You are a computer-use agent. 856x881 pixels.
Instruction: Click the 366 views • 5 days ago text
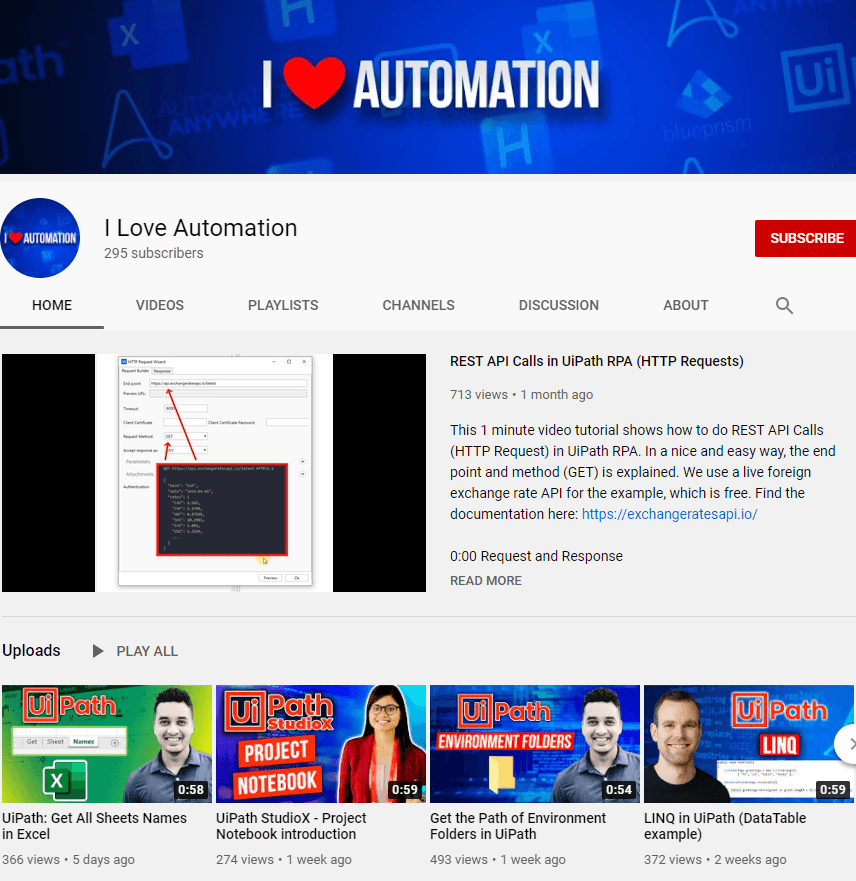pos(69,859)
